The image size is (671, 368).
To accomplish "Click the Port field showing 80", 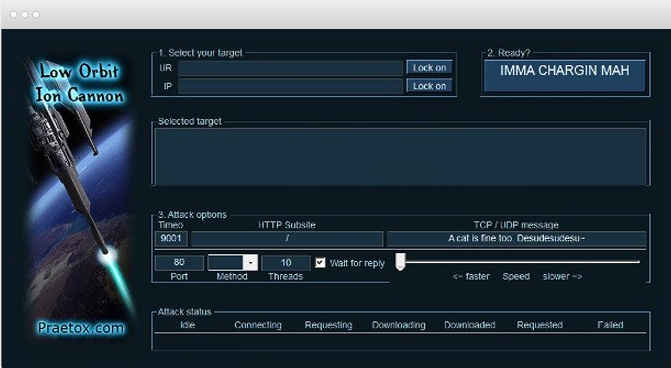I will point(179,263).
